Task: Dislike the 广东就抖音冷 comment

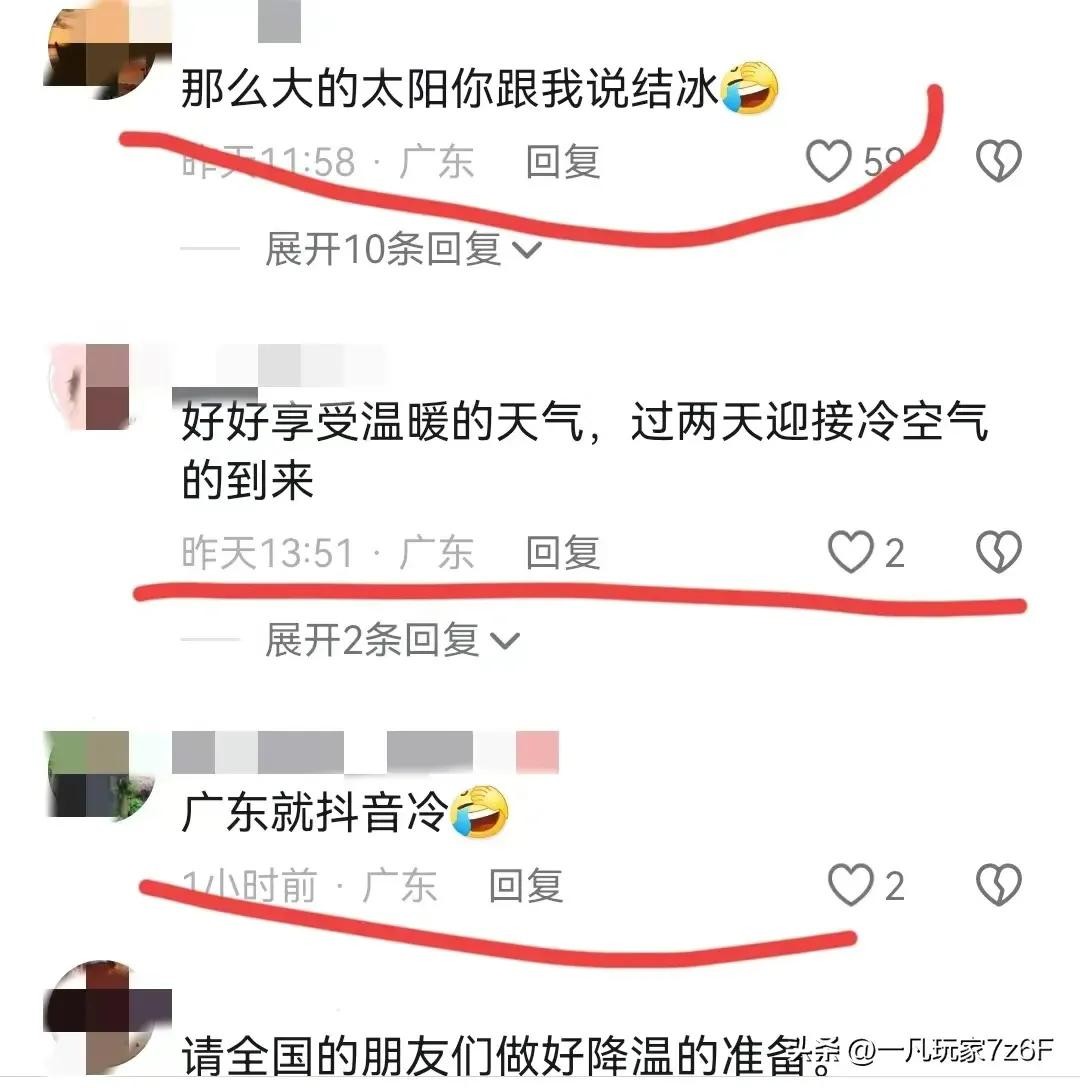Action: [x=999, y=885]
